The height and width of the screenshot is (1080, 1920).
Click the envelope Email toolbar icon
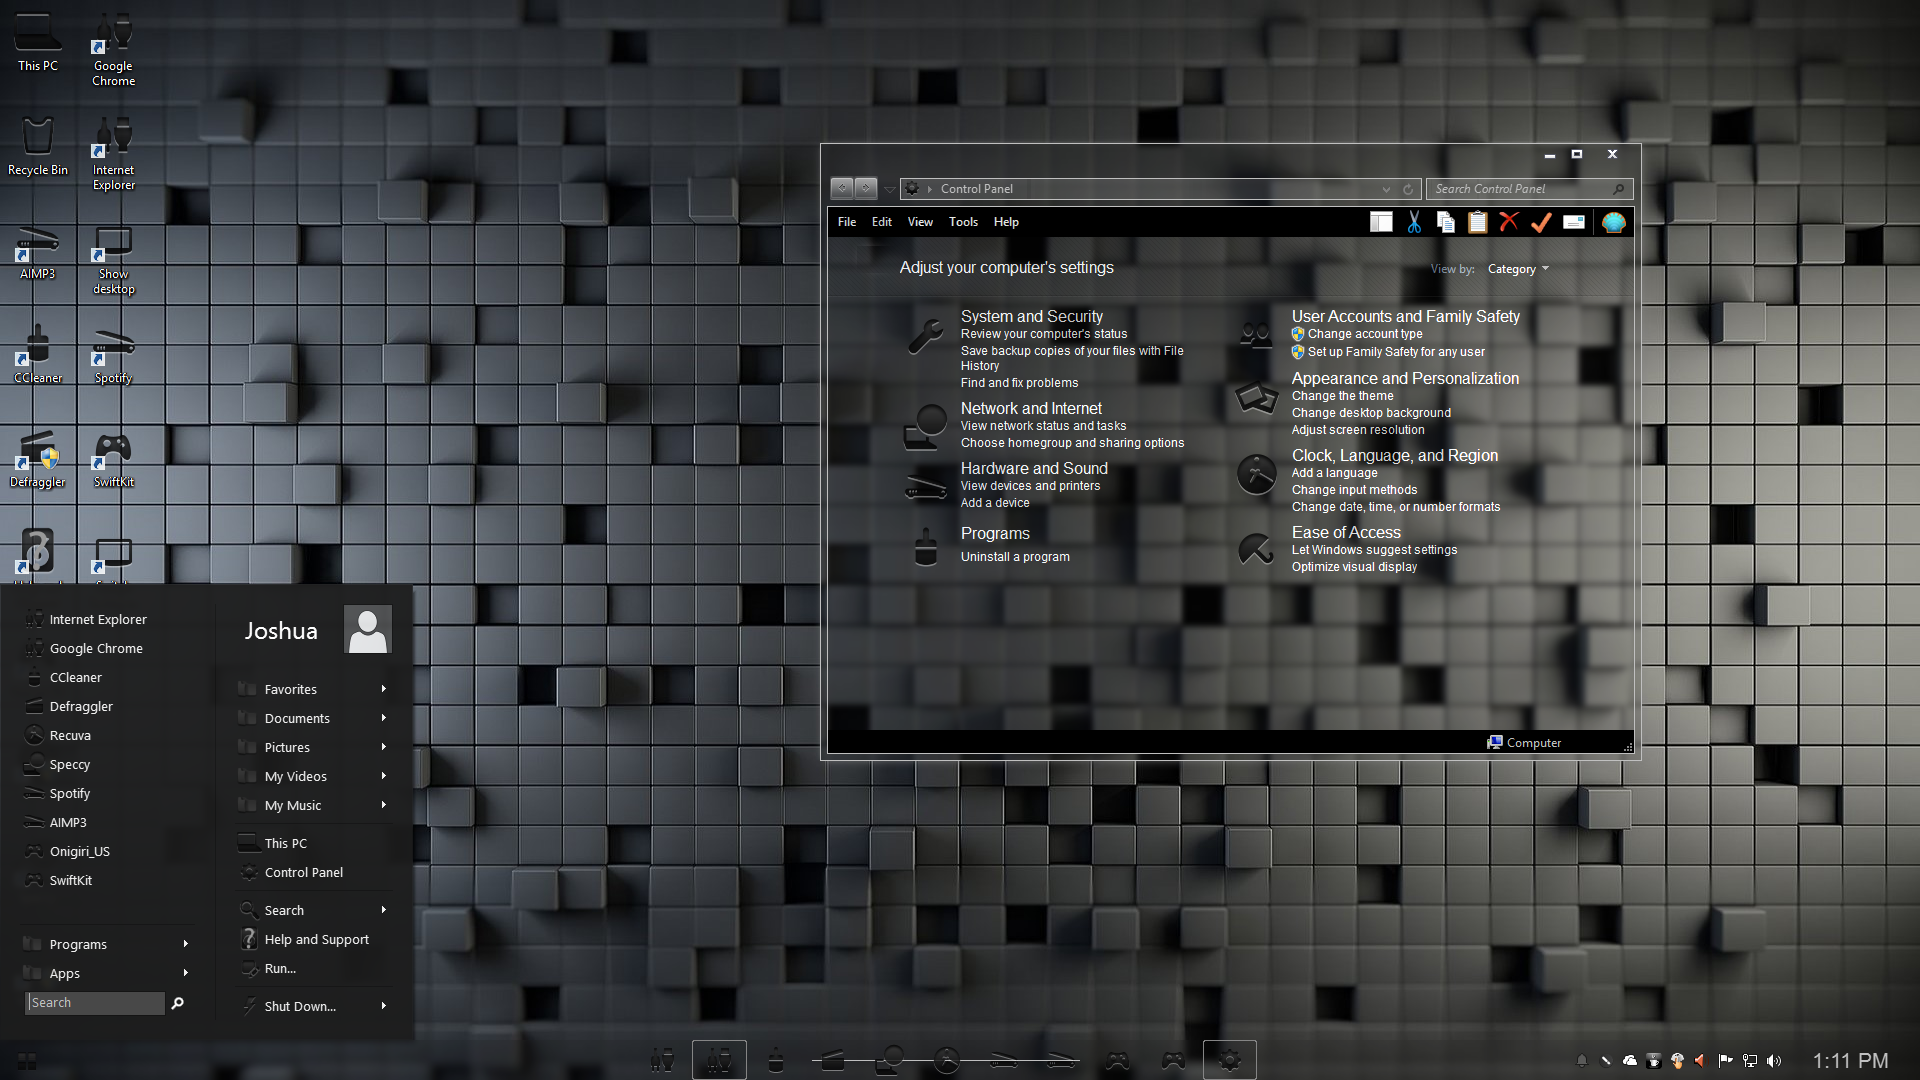pyautogui.click(x=1574, y=222)
